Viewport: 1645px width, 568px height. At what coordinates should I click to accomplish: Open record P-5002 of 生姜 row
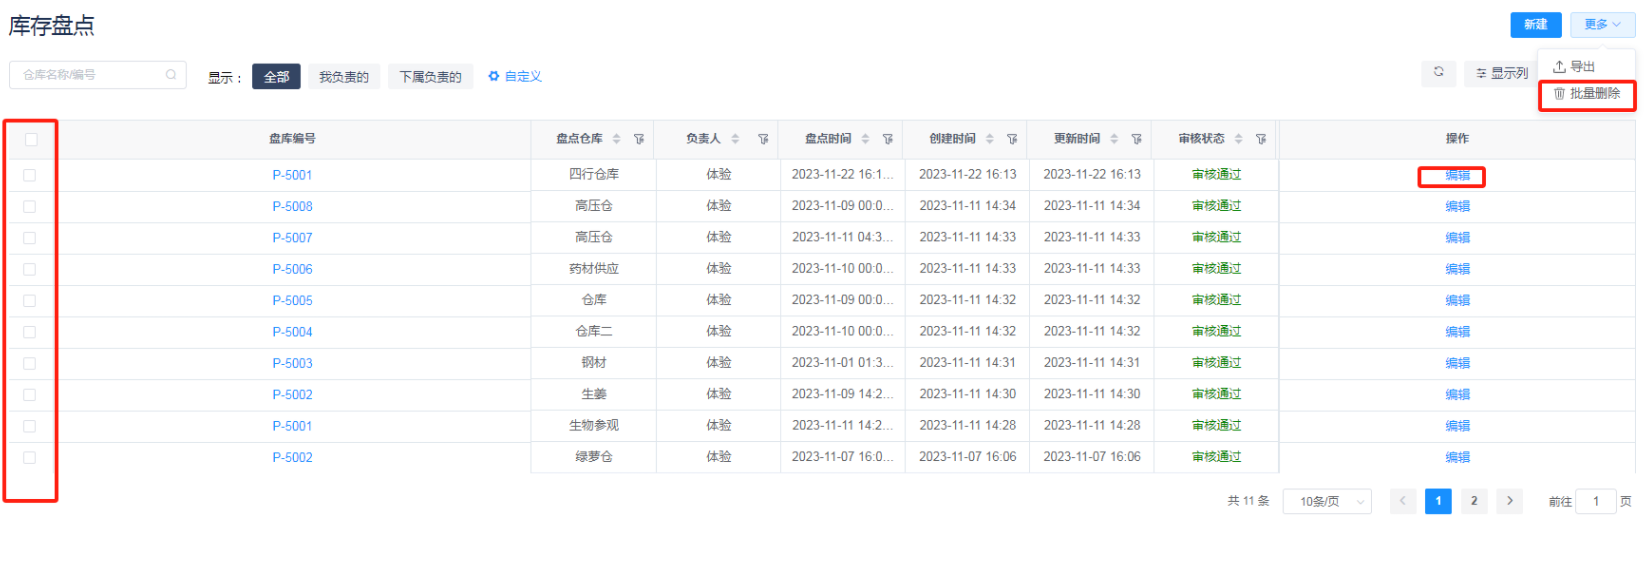(x=292, y=395)
